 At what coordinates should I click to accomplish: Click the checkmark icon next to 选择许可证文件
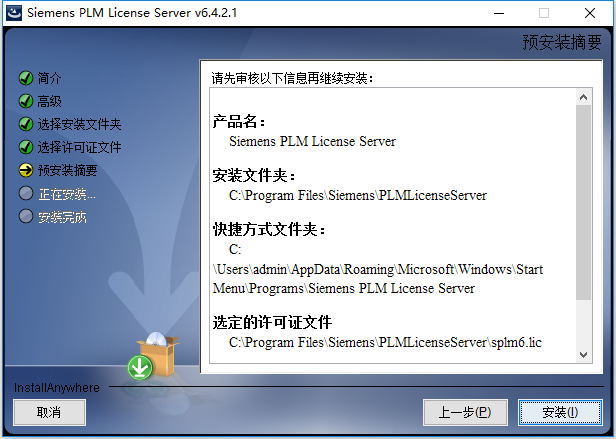coord(26,147)
